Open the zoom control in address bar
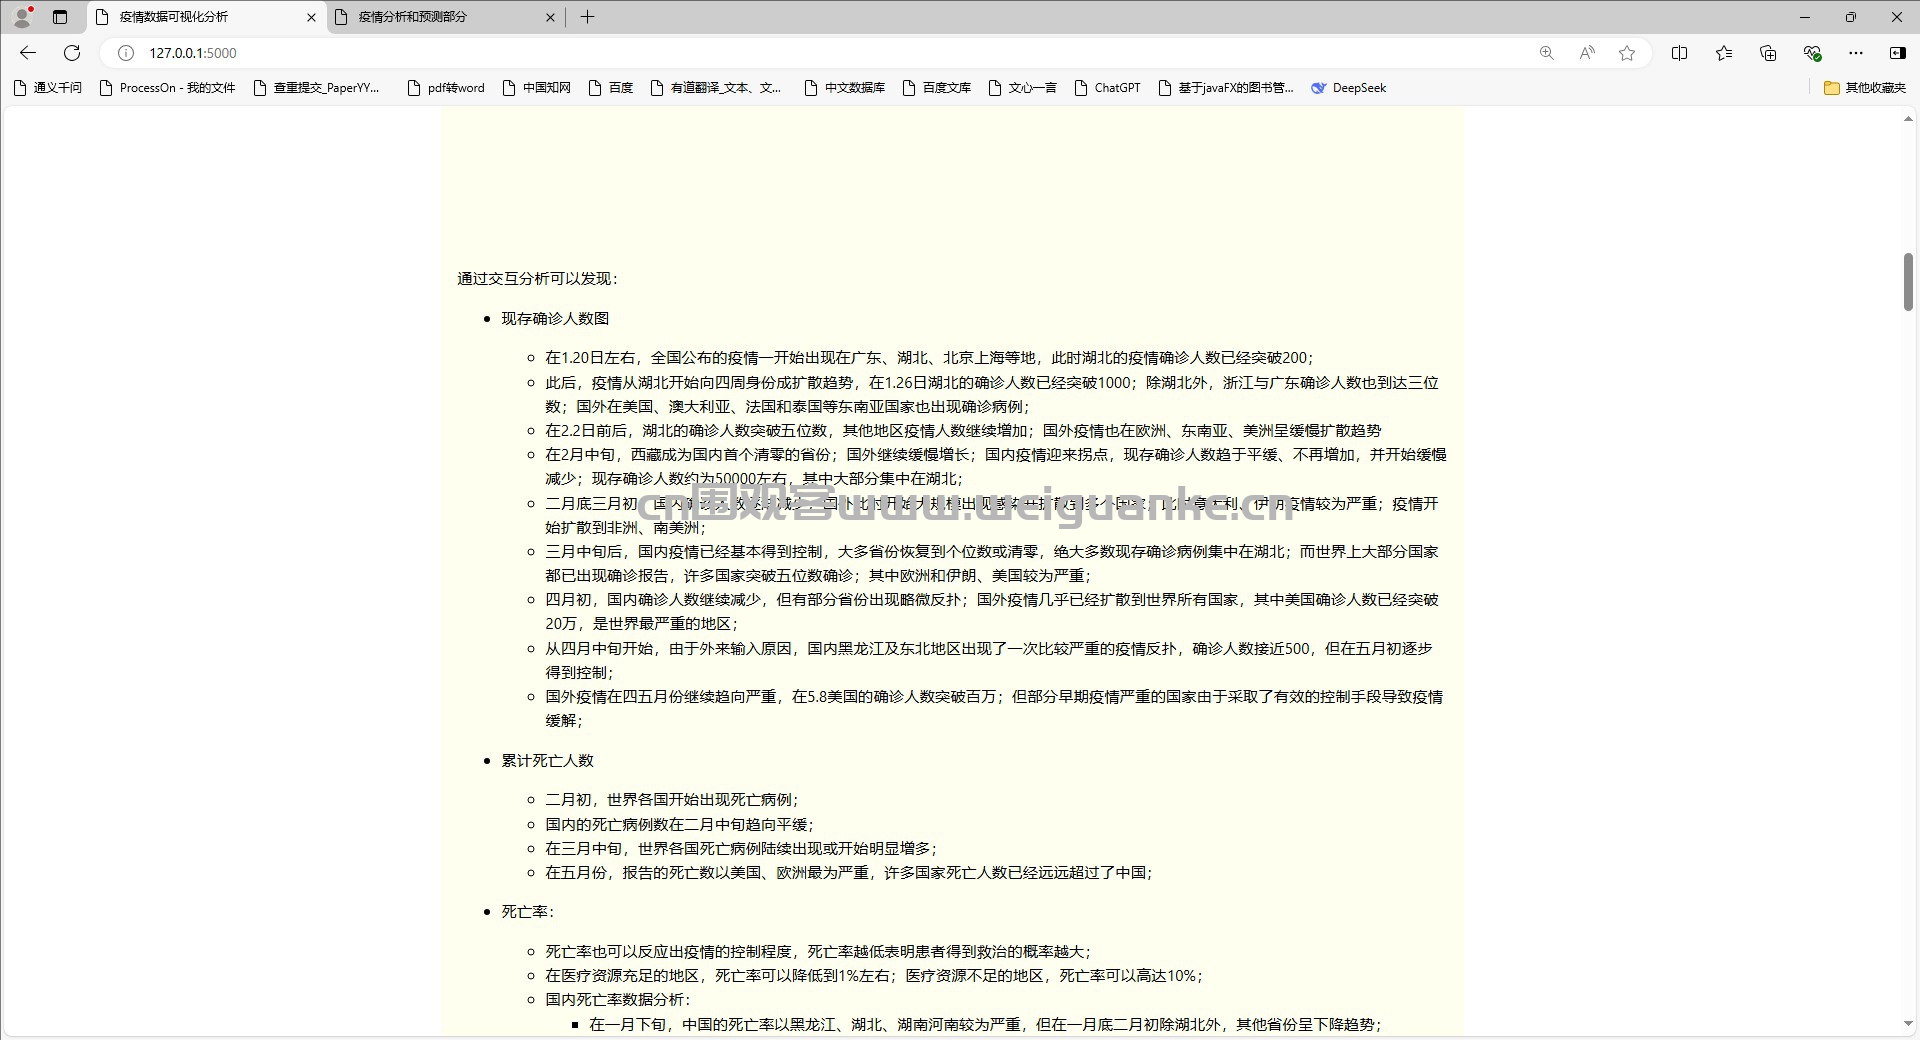Screen dimensions: 1920x1040 (x=1546, y=53)
